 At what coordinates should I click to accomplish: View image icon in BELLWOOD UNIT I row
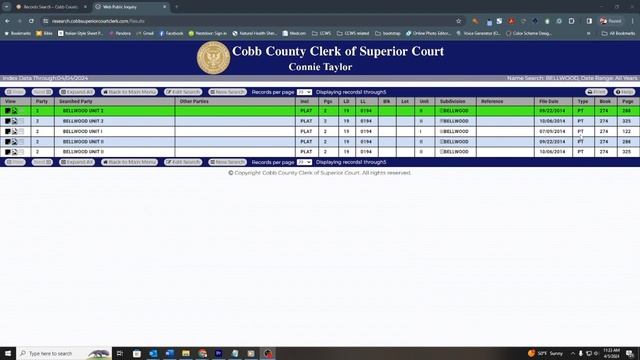tap(14, 131)
